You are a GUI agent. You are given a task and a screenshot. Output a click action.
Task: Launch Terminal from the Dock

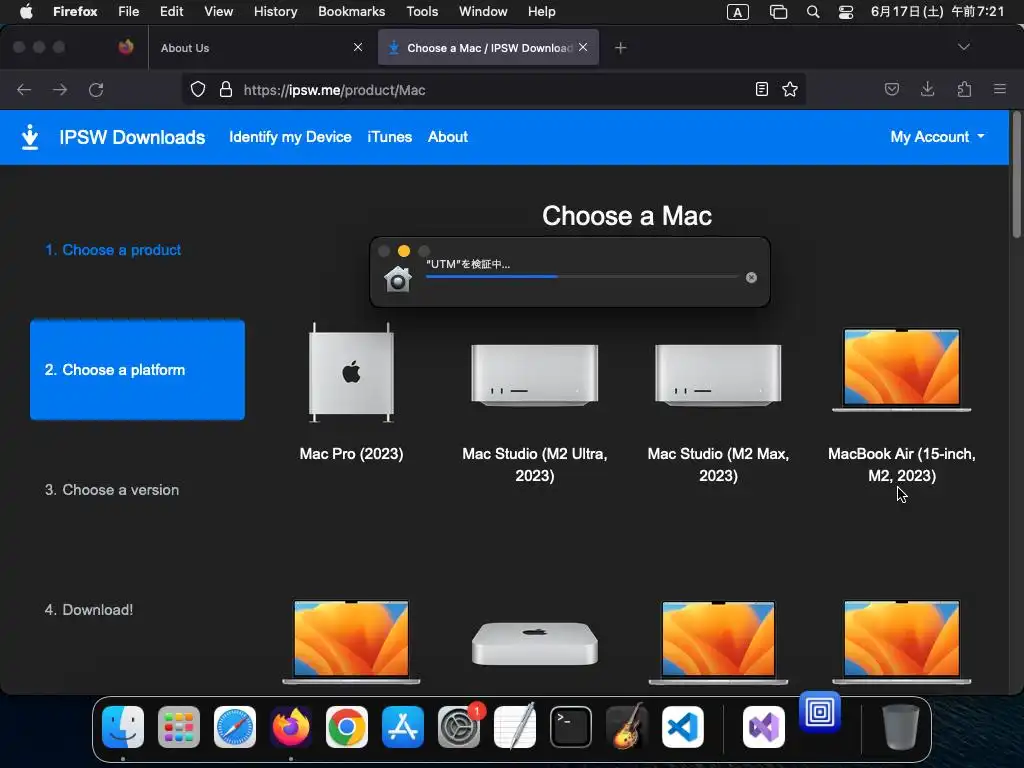(x=571, y=727)
